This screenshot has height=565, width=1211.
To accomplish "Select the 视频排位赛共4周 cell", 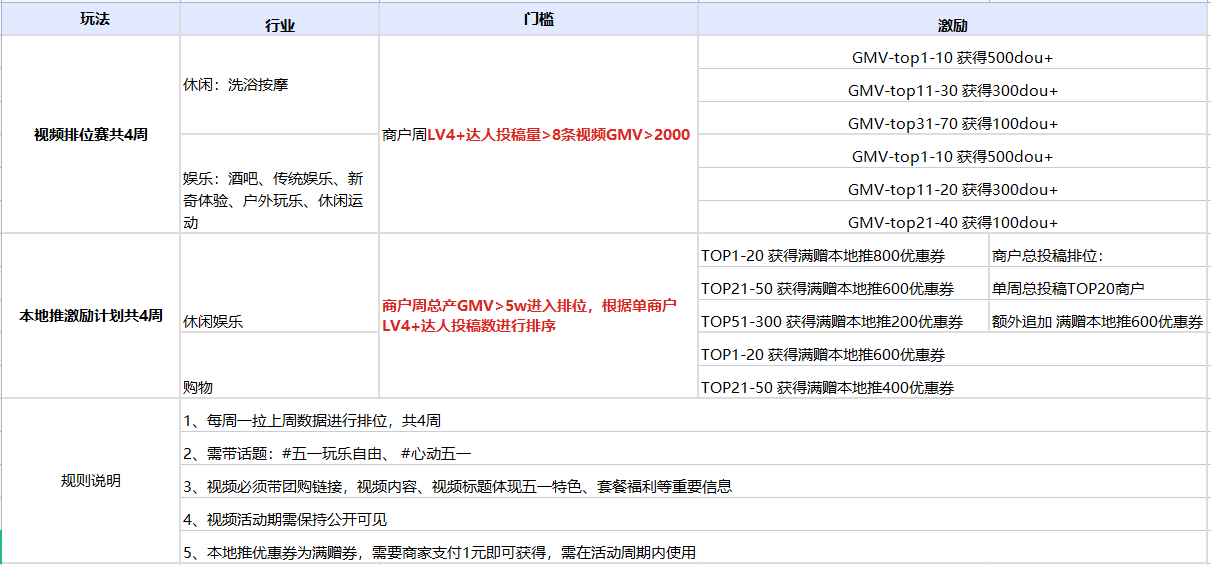I will pyautogui.click(x=90, y=134).
